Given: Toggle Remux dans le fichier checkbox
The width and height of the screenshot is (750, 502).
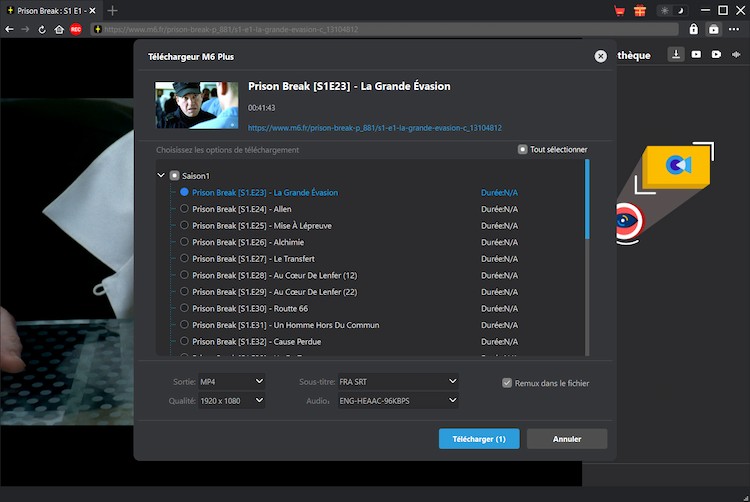Looking at the screenshot, I should pos(507,383).
